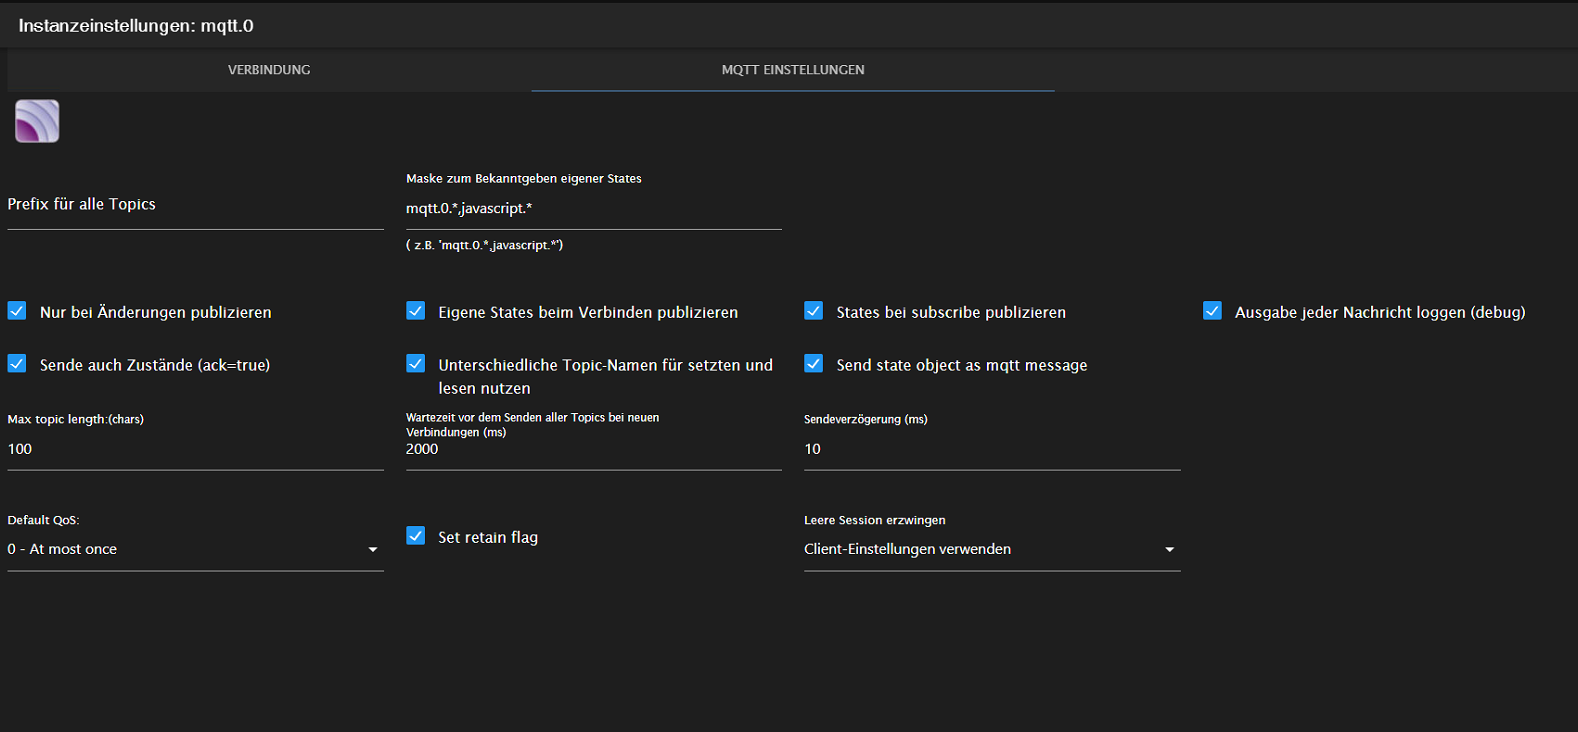This screenshot has height=732, width=1578.
Task: Click the MQTT adapter logo icon
Action: pyautogui.click(x=37, y=121)
